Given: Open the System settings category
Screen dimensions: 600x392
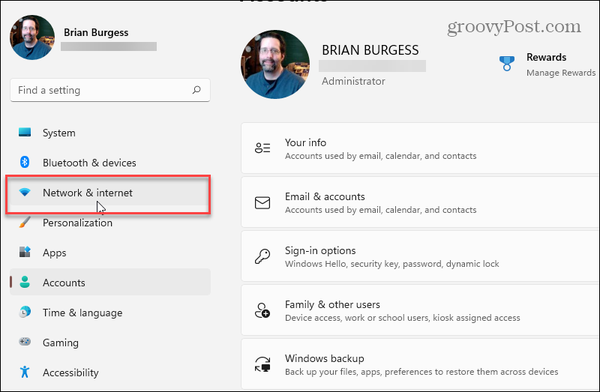Looking at the screenshot, I should click(x=110, y=133).
